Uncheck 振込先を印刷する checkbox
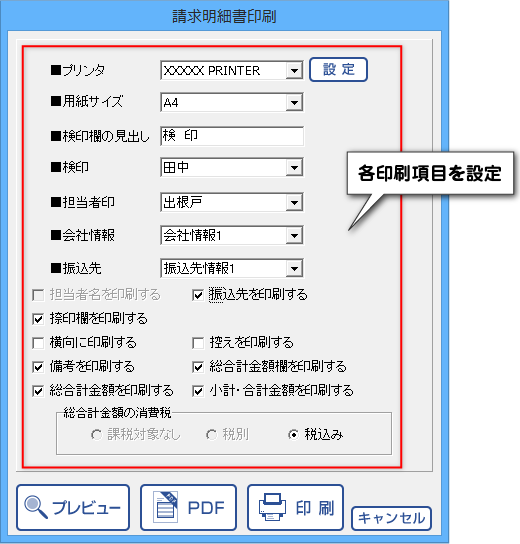The height and width of the screenshot is (544, 520). (x=198, y=296)
